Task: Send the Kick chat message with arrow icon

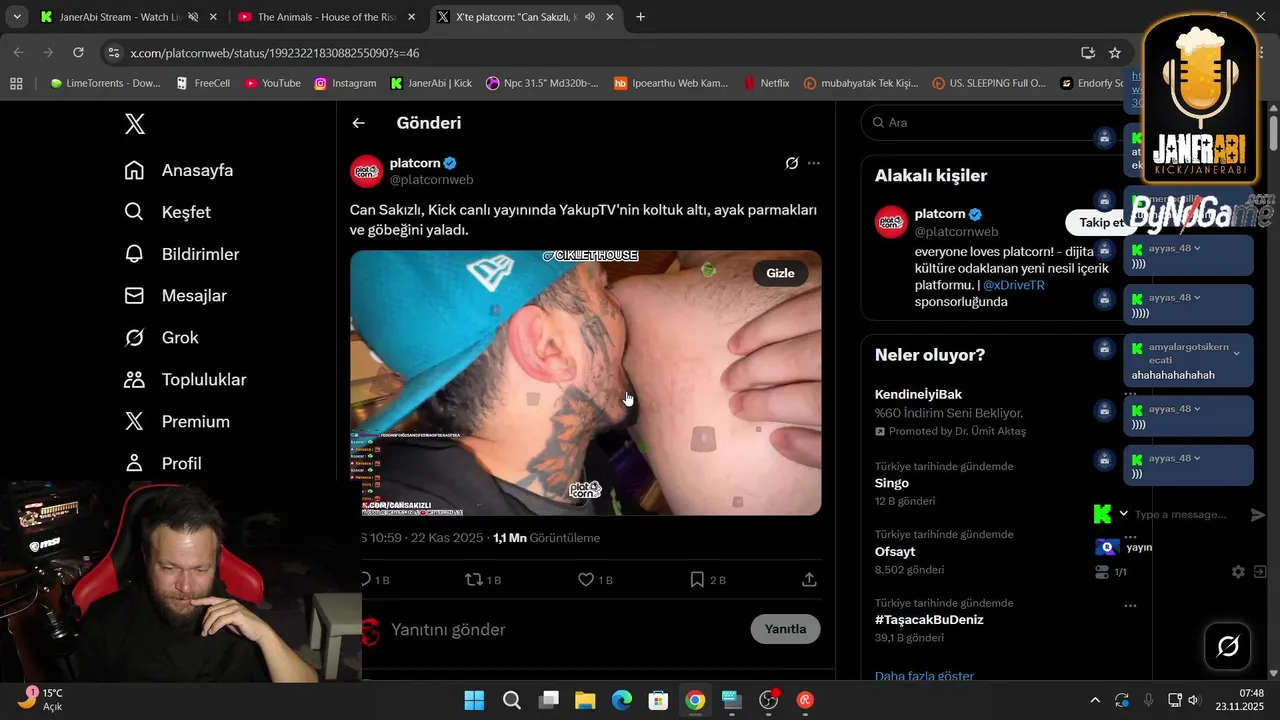Action: tap(1258, 514)
